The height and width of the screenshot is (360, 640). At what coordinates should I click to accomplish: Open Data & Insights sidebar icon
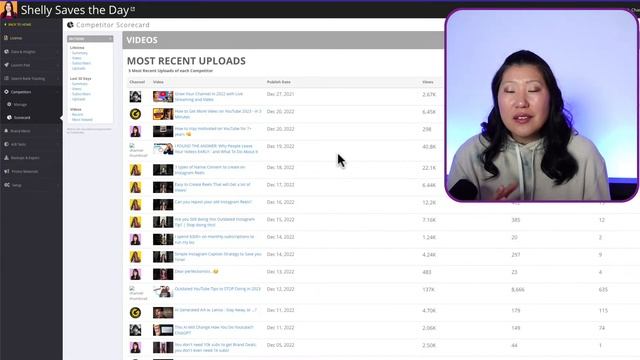6,52
